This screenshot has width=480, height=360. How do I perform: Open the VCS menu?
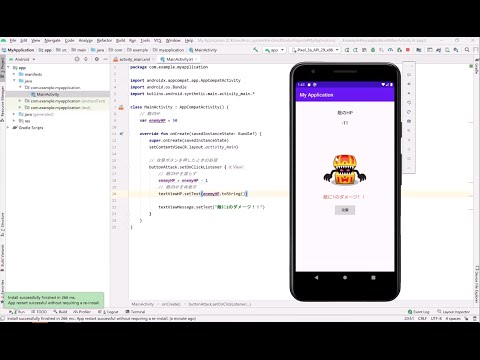tap(158, 40)
